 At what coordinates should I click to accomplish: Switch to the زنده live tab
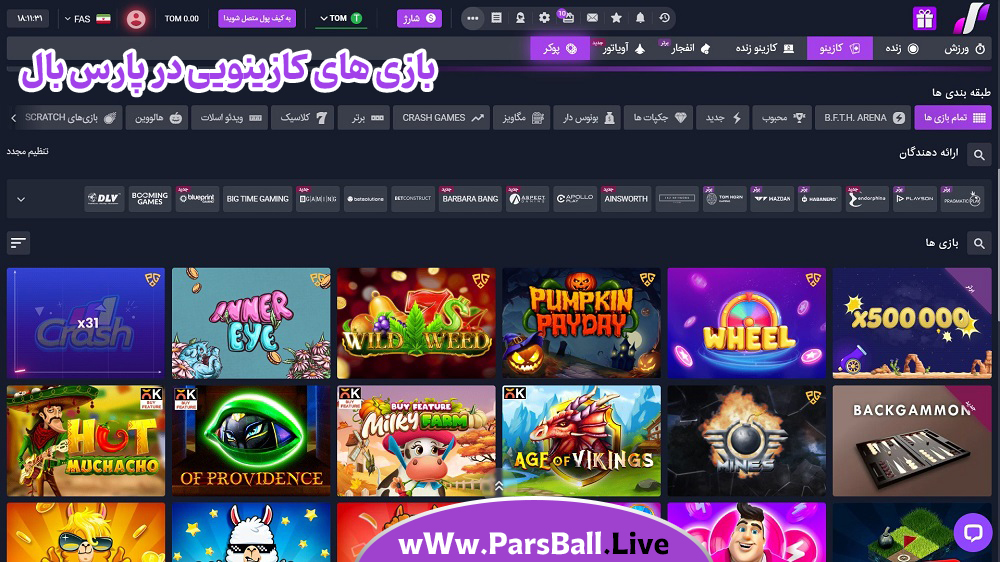(x=902, y=48)
